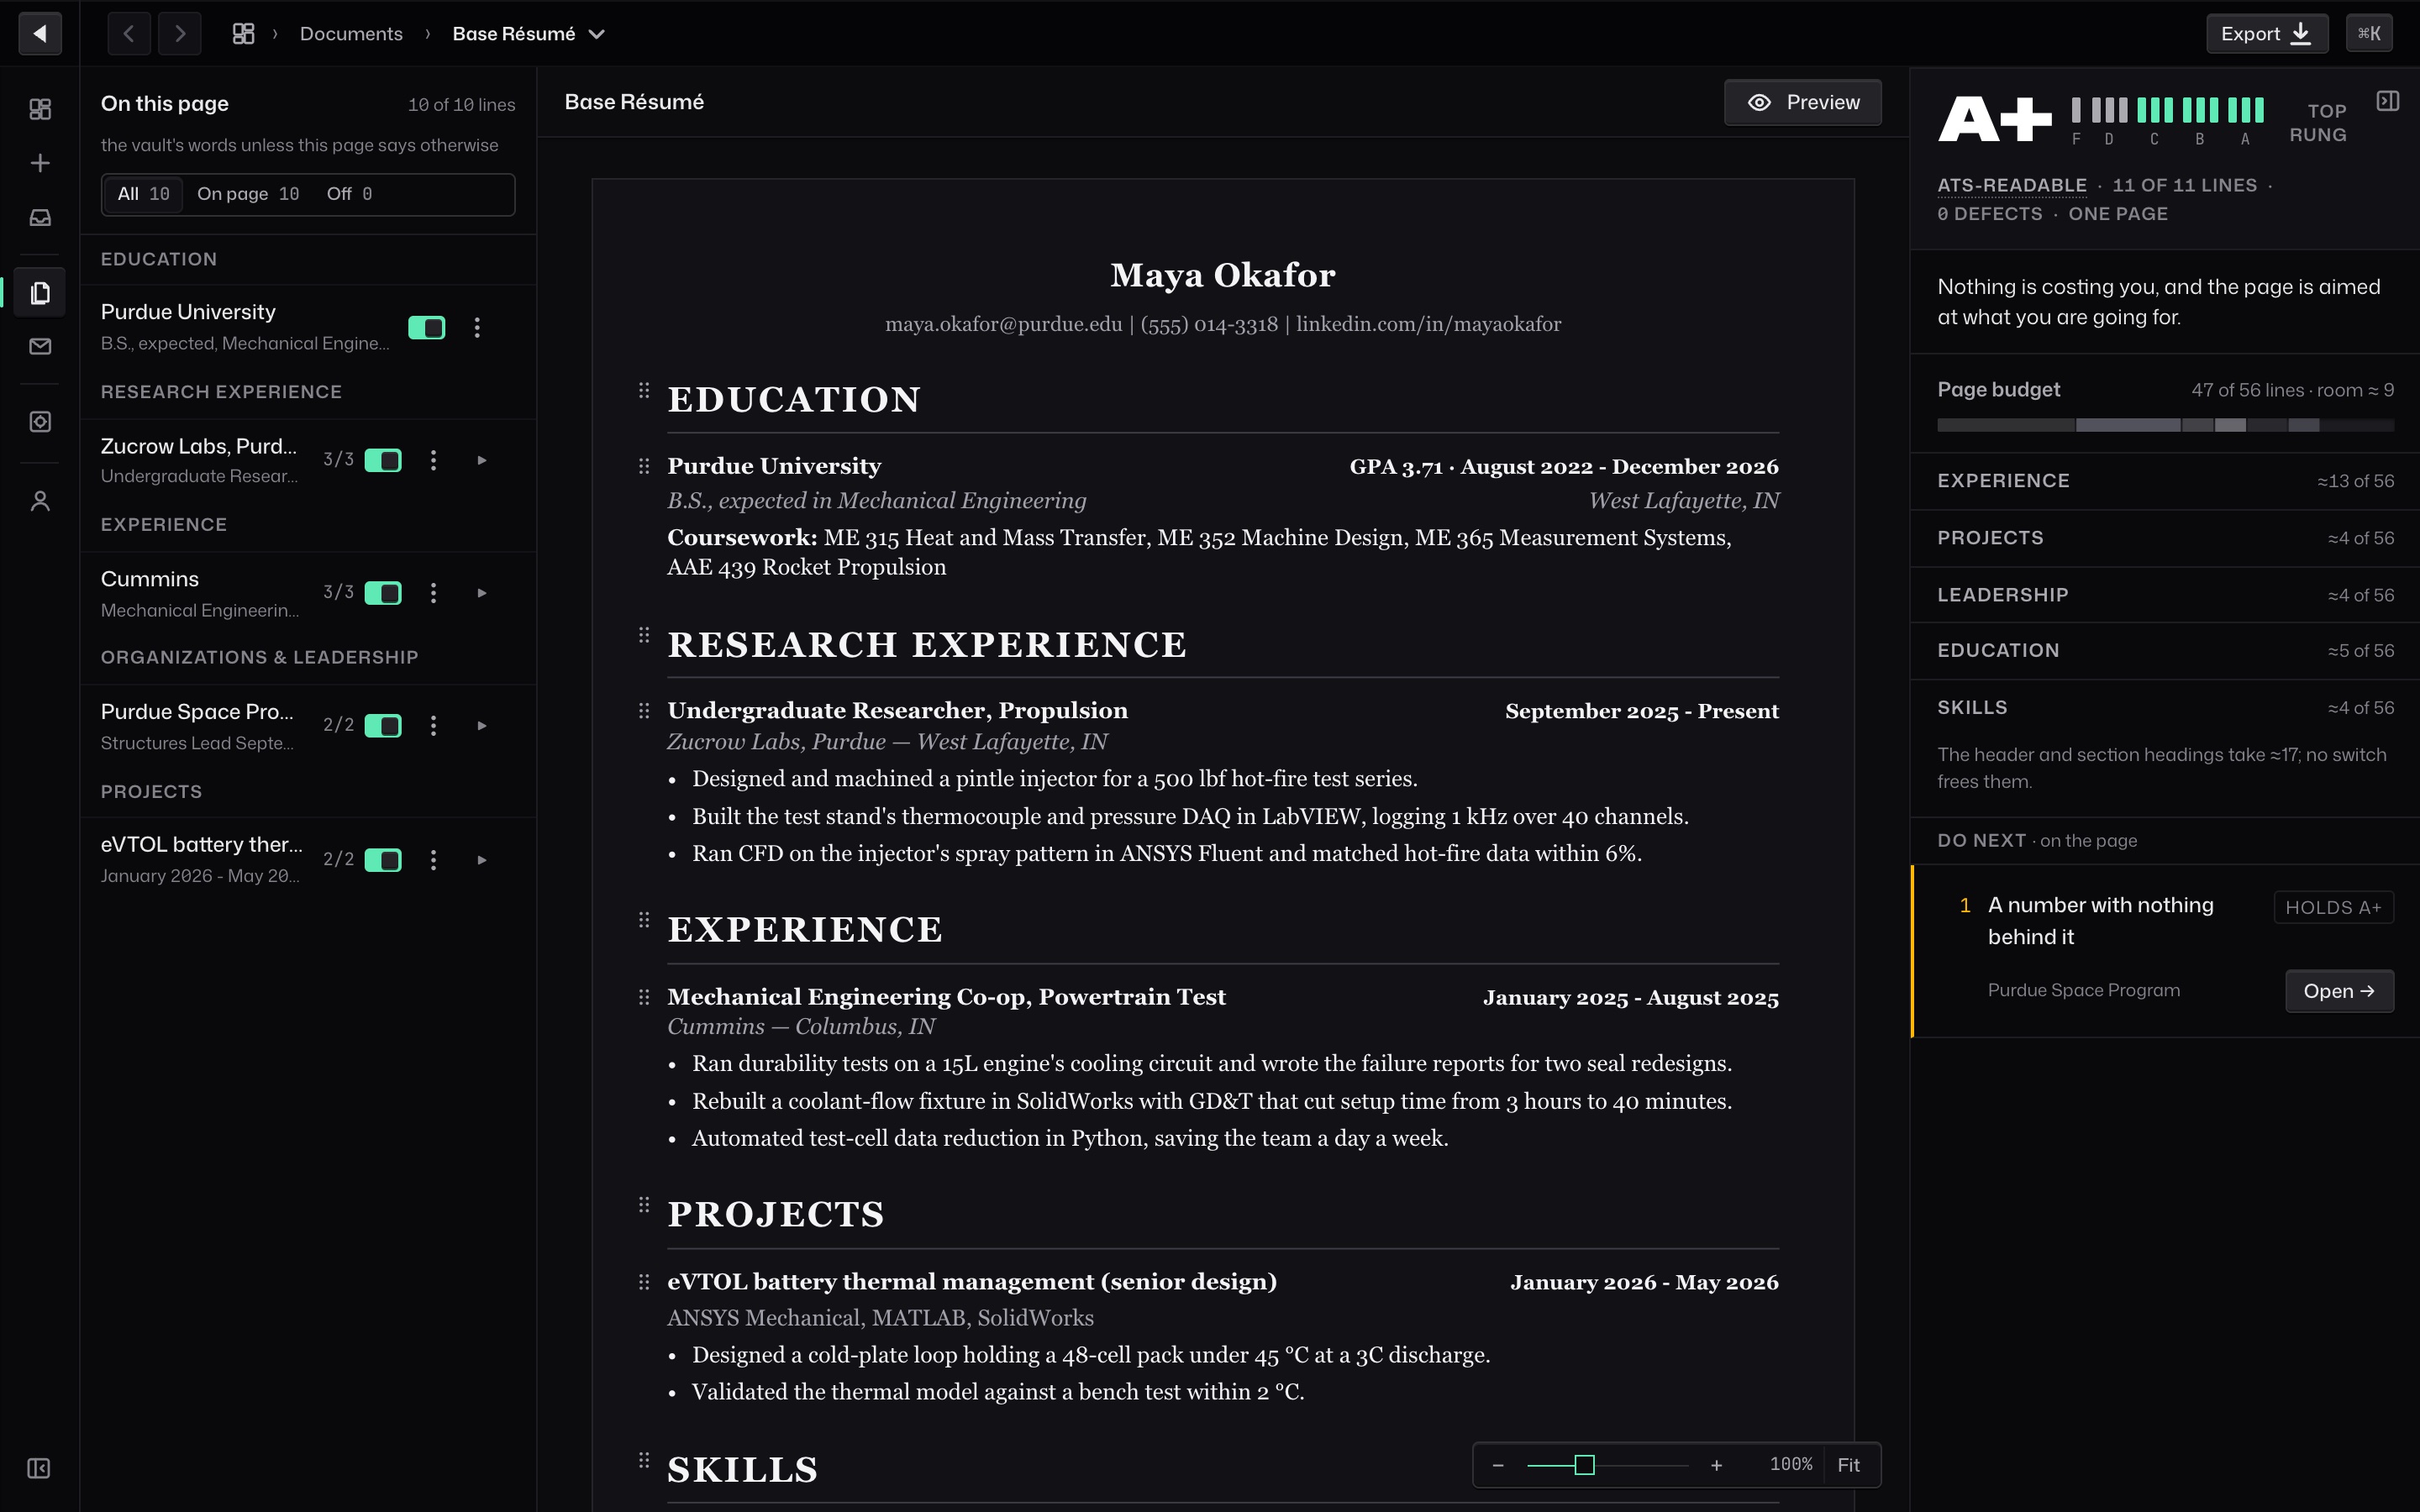The width and height of the screenshot is (2420, 1512).
Task: Open the more menu for Cummins entry
Action: [433, 593]
